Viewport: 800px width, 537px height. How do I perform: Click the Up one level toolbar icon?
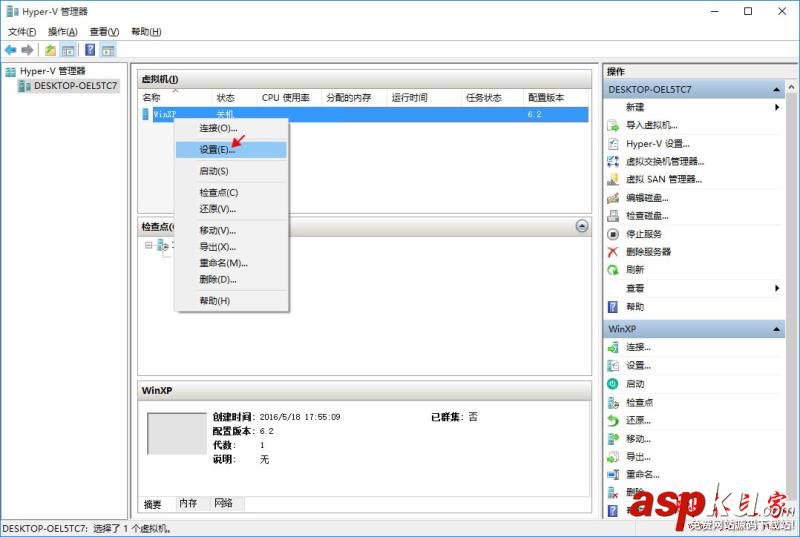[x=50, y=50]
